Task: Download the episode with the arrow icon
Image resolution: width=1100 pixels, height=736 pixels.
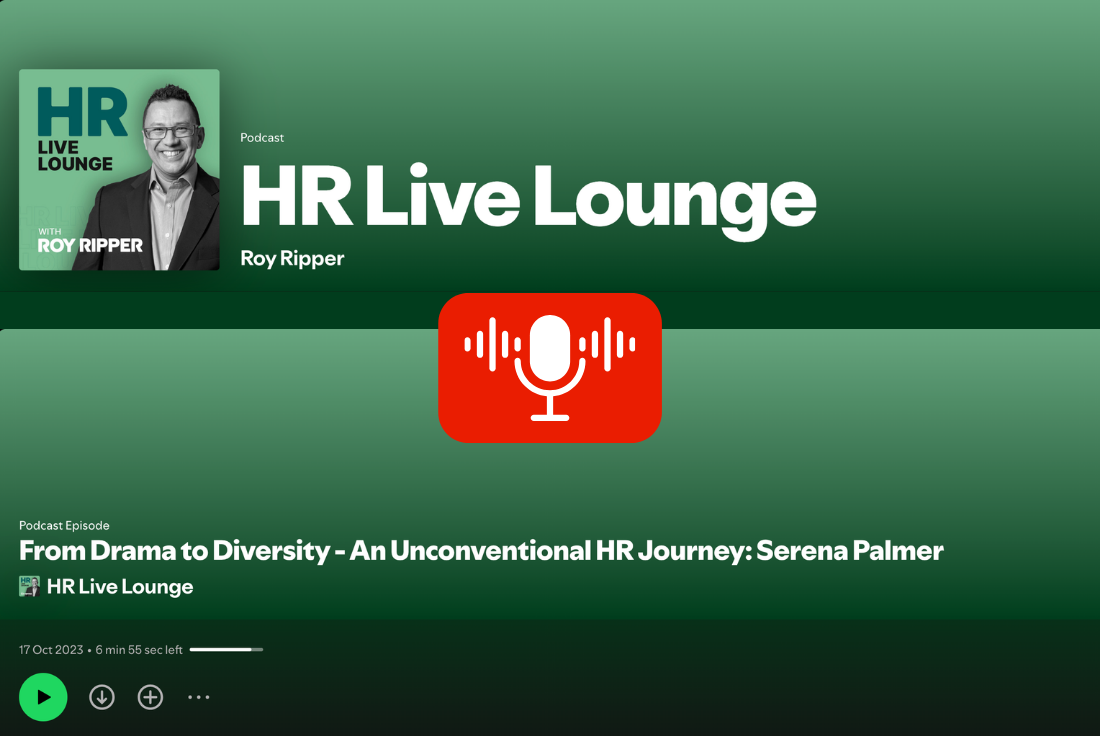Action: point(102,697)
